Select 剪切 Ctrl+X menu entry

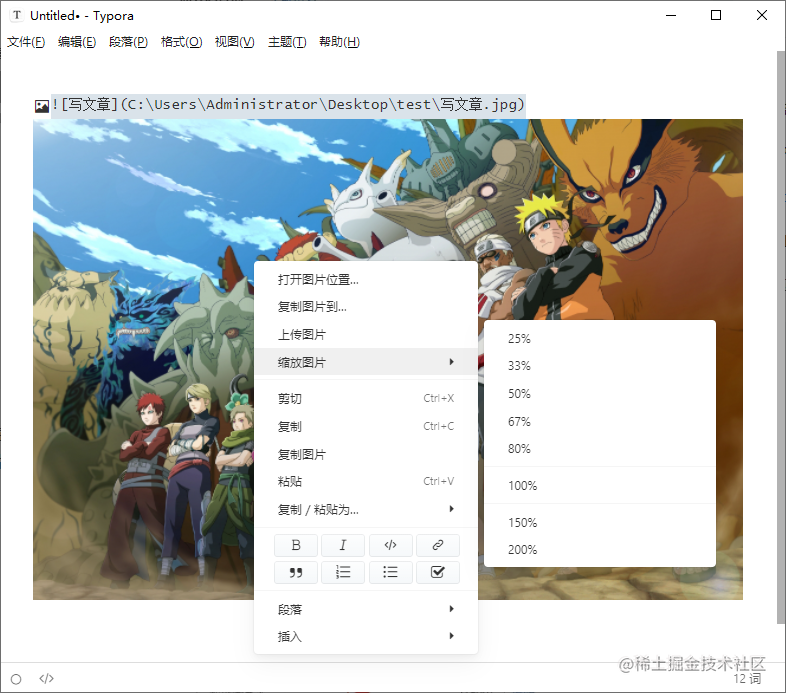pos(366,399)
